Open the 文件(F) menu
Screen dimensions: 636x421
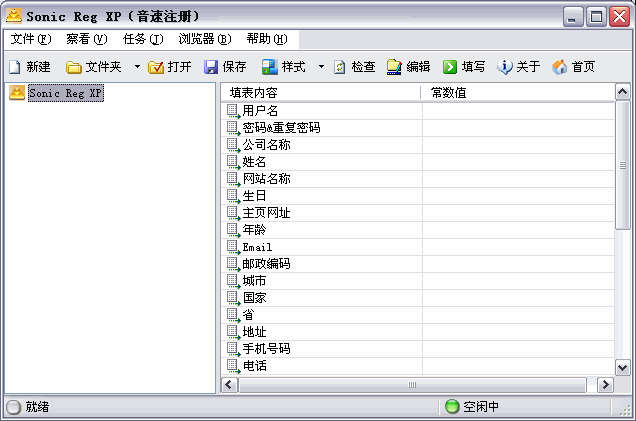click(x=31, y=39)
